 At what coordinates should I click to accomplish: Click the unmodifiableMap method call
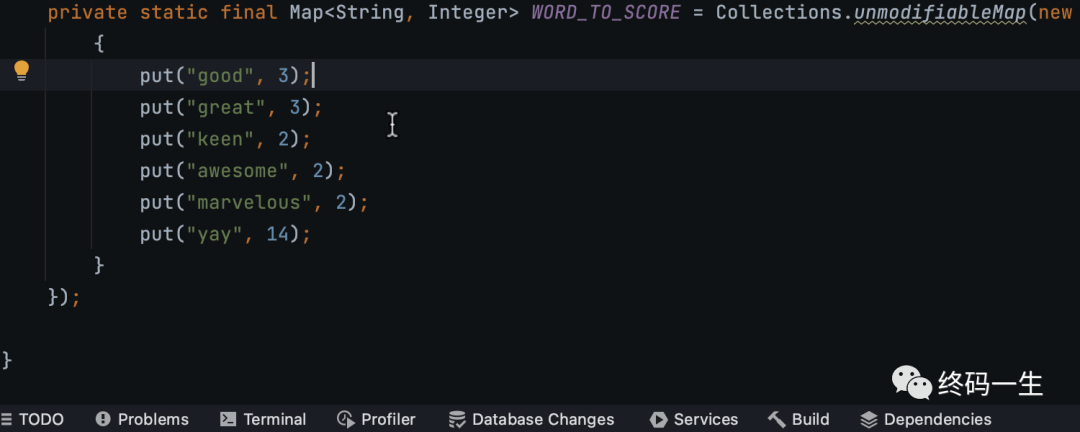939,13
